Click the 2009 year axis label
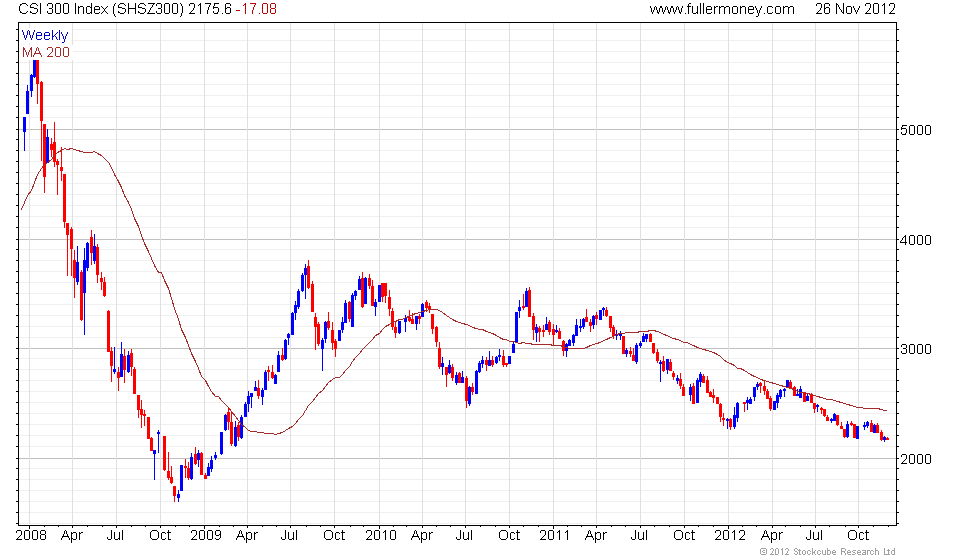Screen dimensions: 980x560 [206, 535]
